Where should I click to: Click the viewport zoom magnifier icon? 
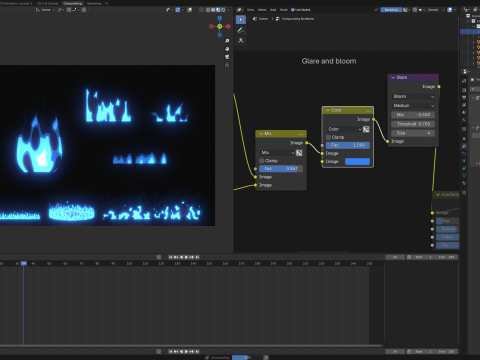coord(227,41)
